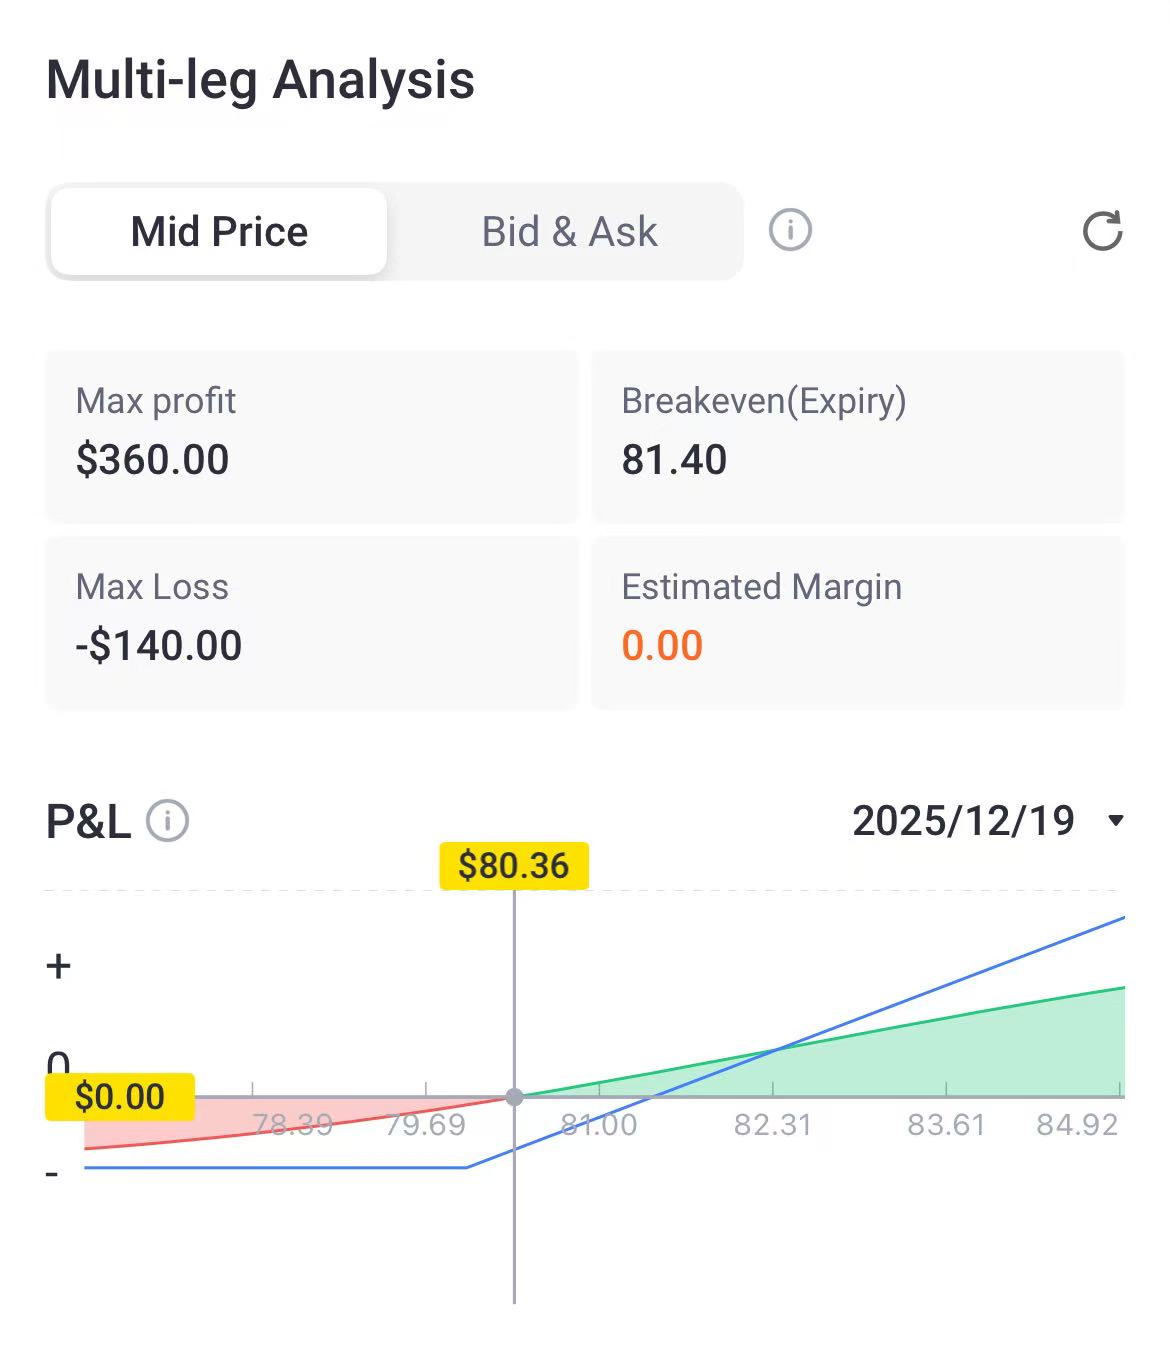Image resolution: width=1170 pixels, height=1367 pixels.
Task: Tap the info icon beside Bid & Ask
Action: tap(790, 231)
